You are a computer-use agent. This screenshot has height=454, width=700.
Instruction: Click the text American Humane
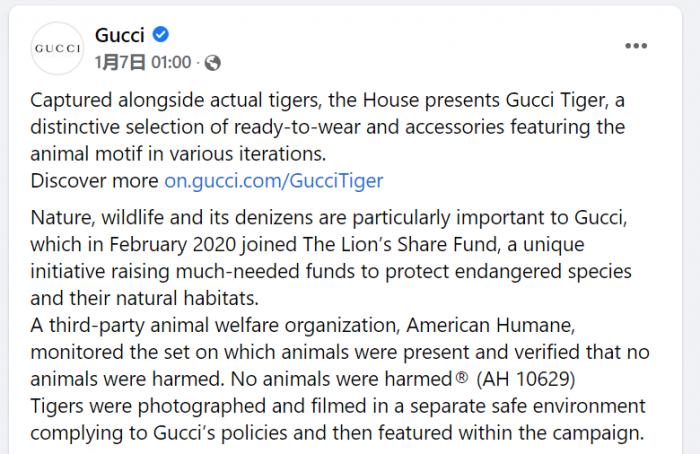click(490, 325)
